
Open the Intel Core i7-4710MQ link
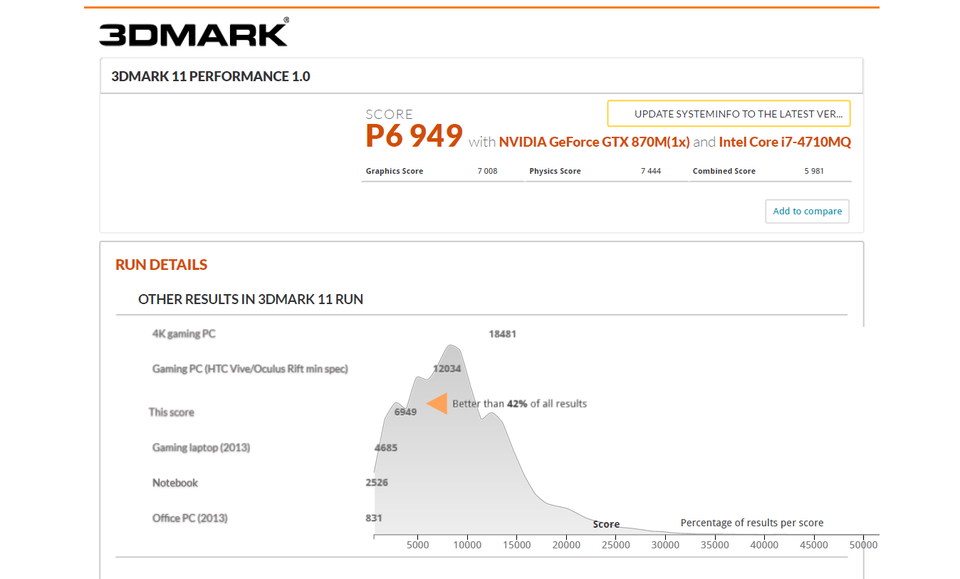coord(785,142)
